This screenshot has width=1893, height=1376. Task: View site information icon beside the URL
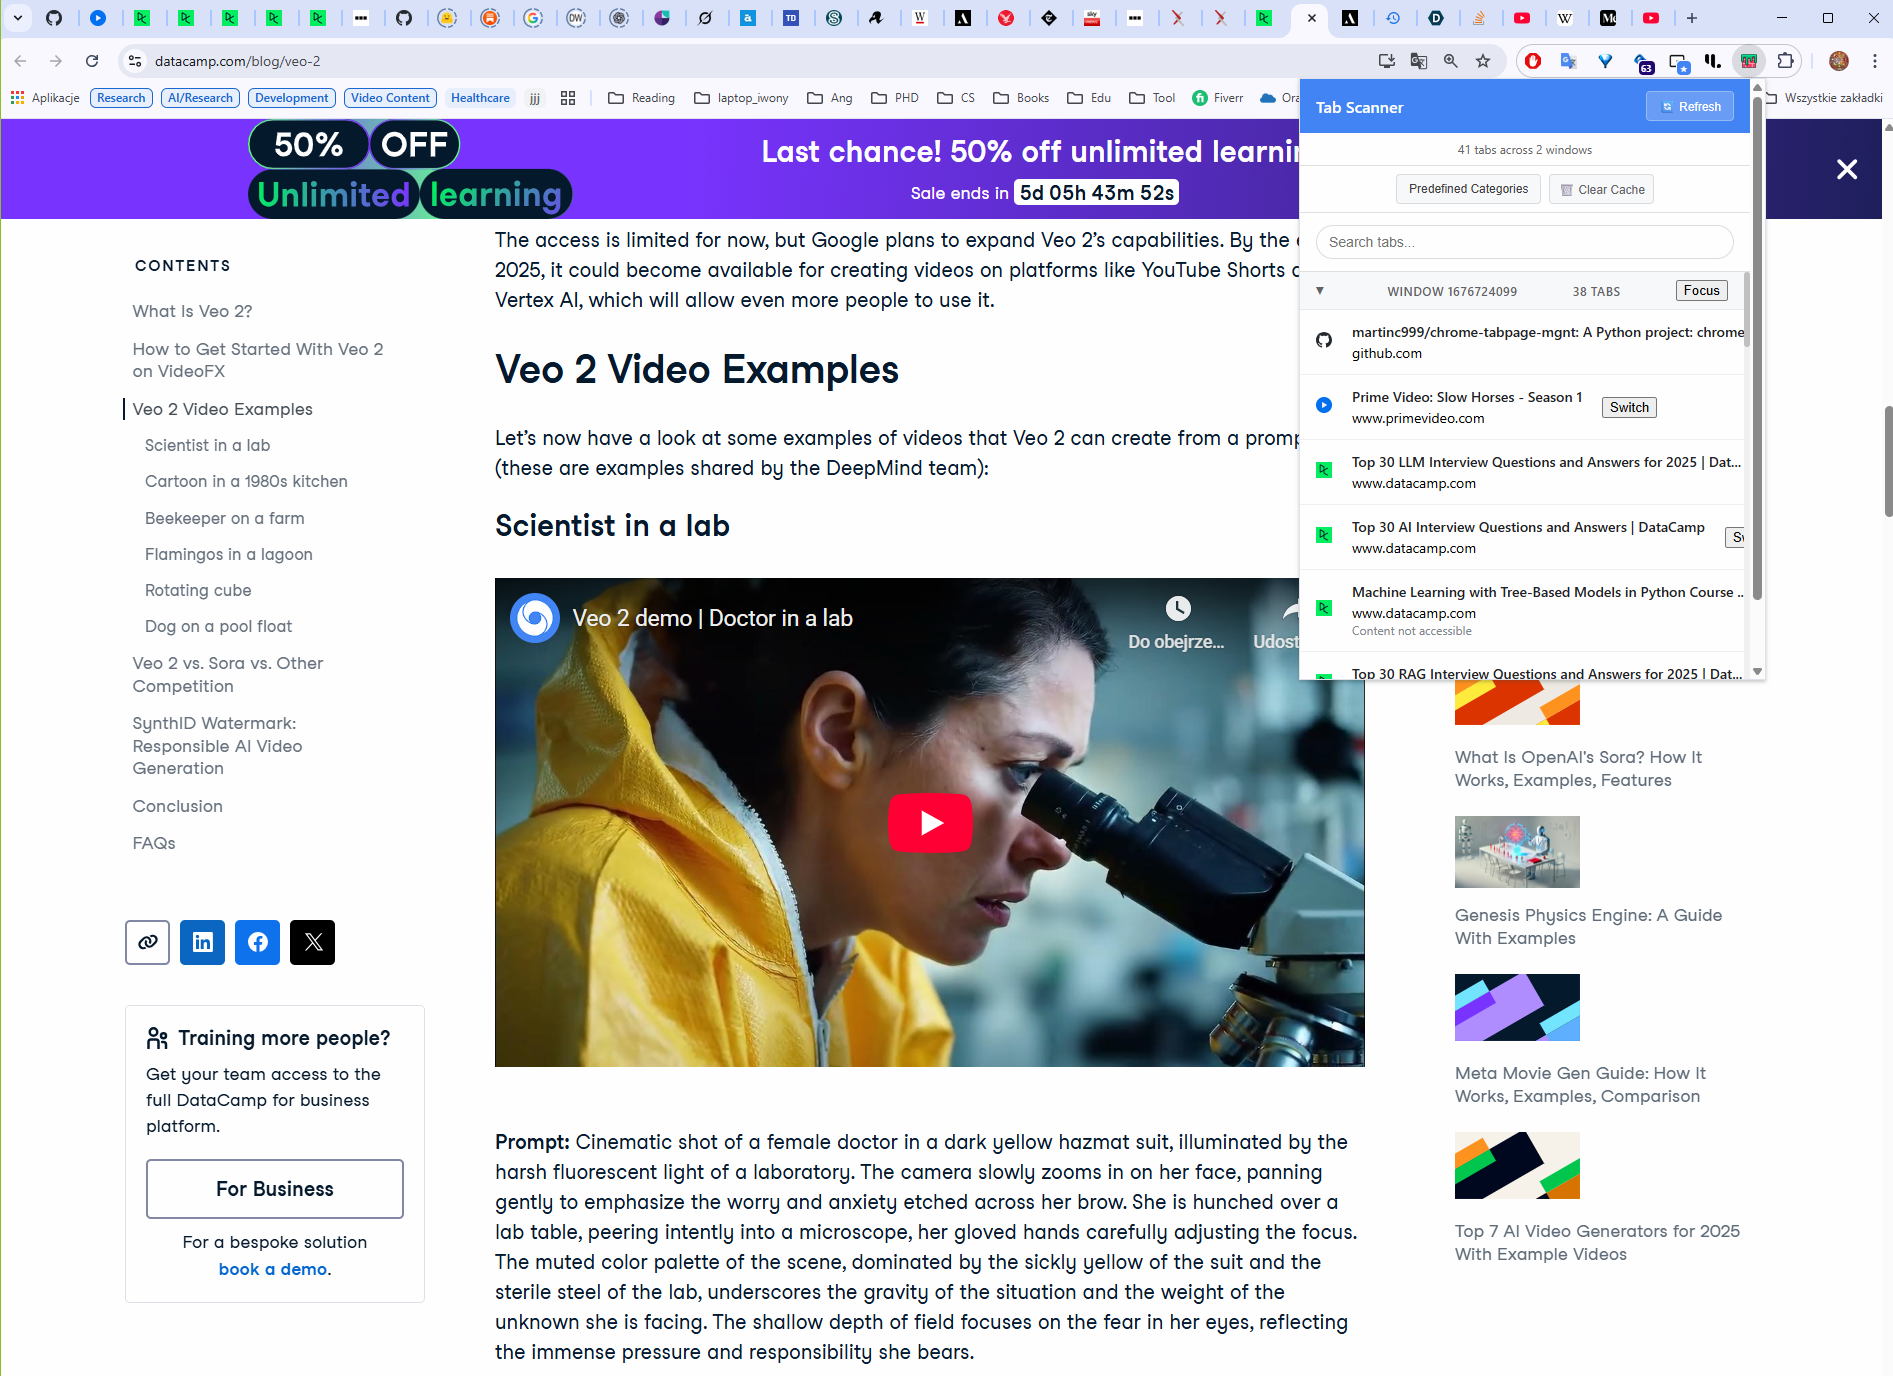pos(135,61)
